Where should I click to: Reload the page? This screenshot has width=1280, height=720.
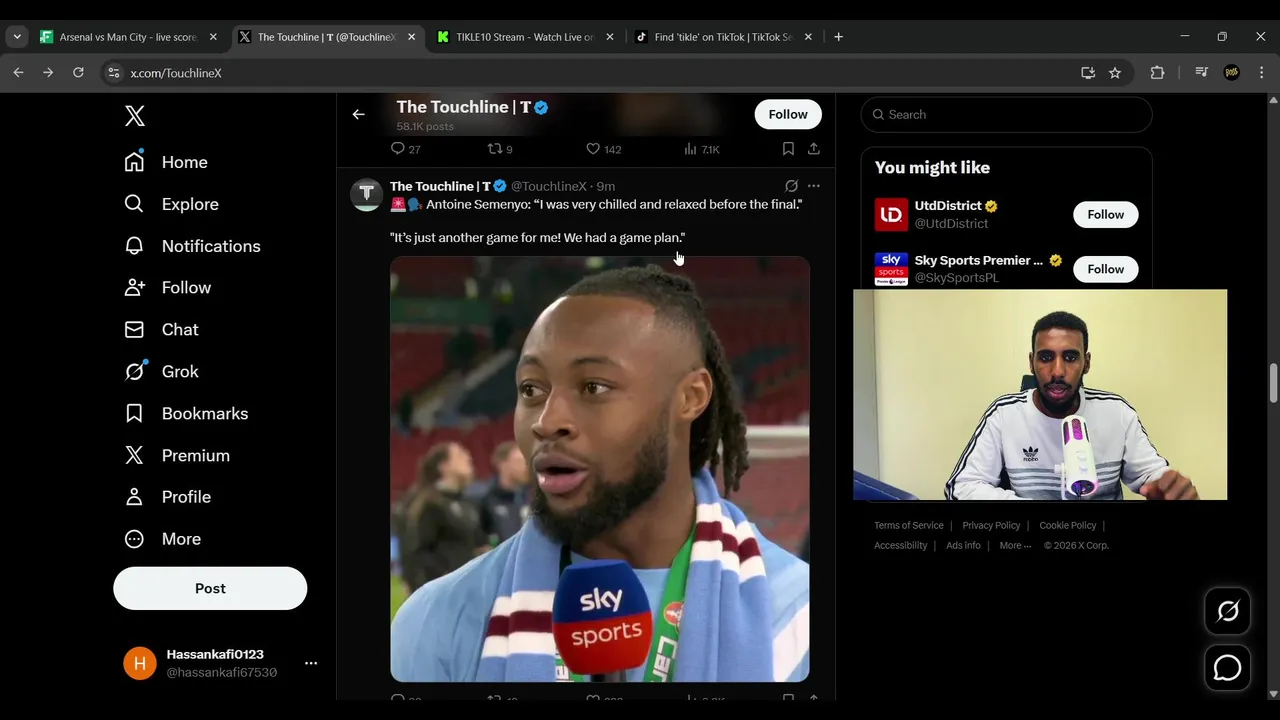[x=78, y=72]
